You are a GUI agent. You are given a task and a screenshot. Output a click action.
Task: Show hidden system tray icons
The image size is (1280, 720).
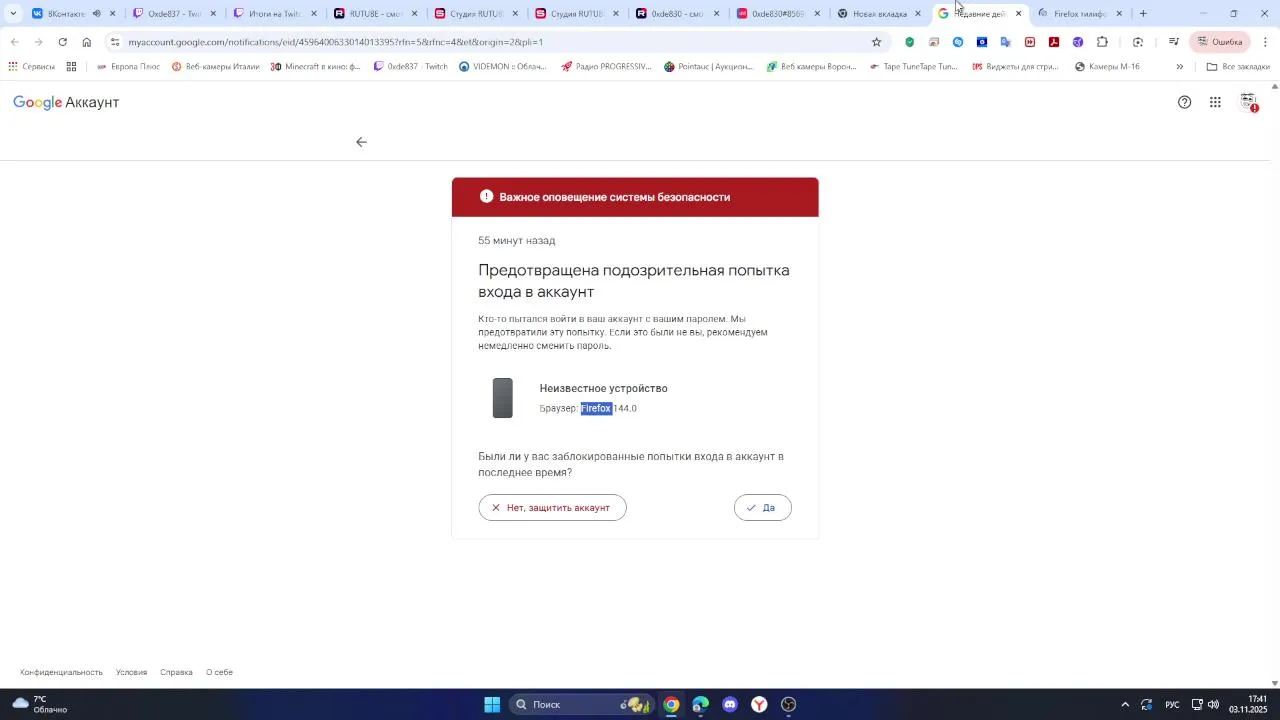[1125, 705]
